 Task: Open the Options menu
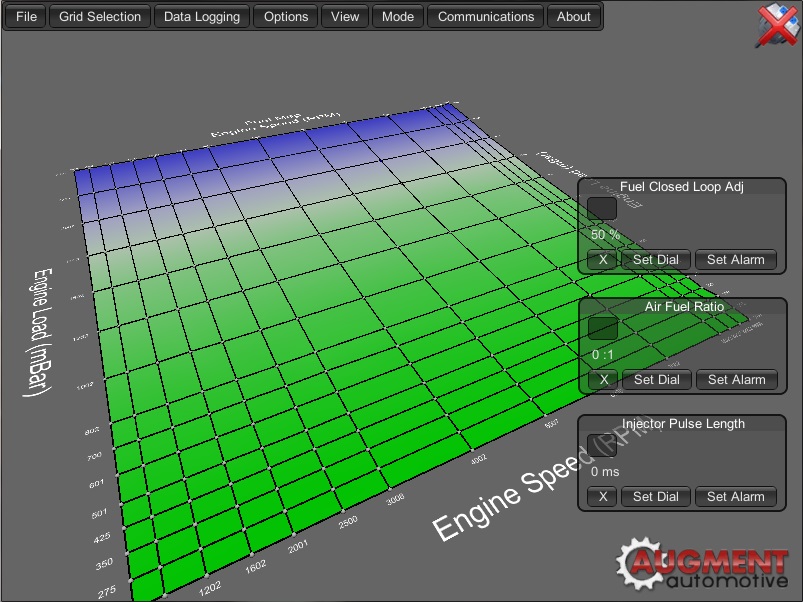[x=285, y=16]
